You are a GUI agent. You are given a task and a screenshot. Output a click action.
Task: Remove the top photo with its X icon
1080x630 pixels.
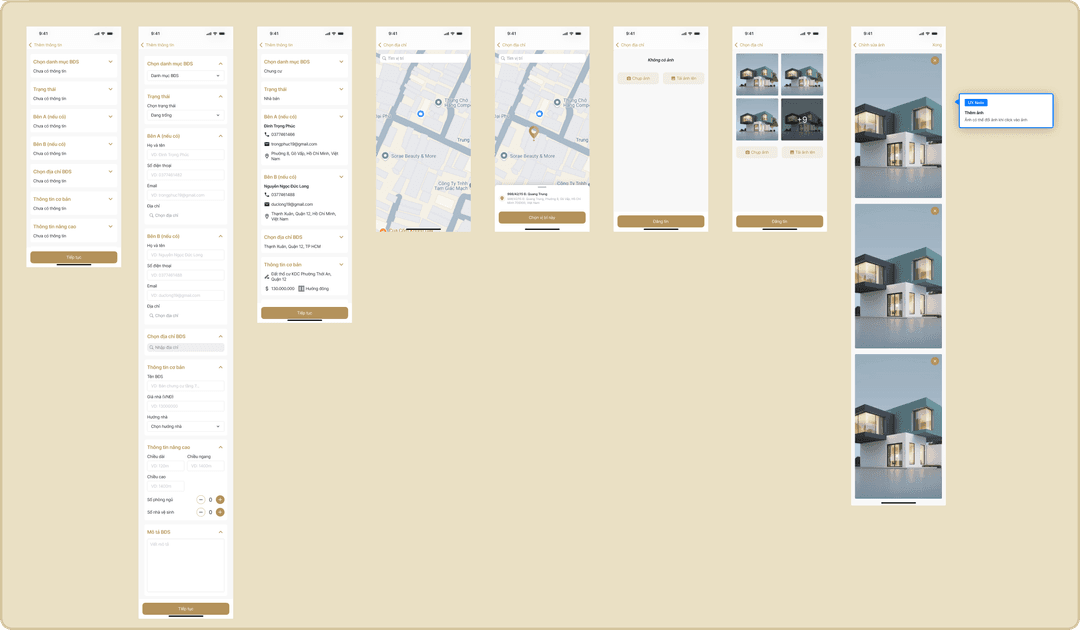(934, 61)
